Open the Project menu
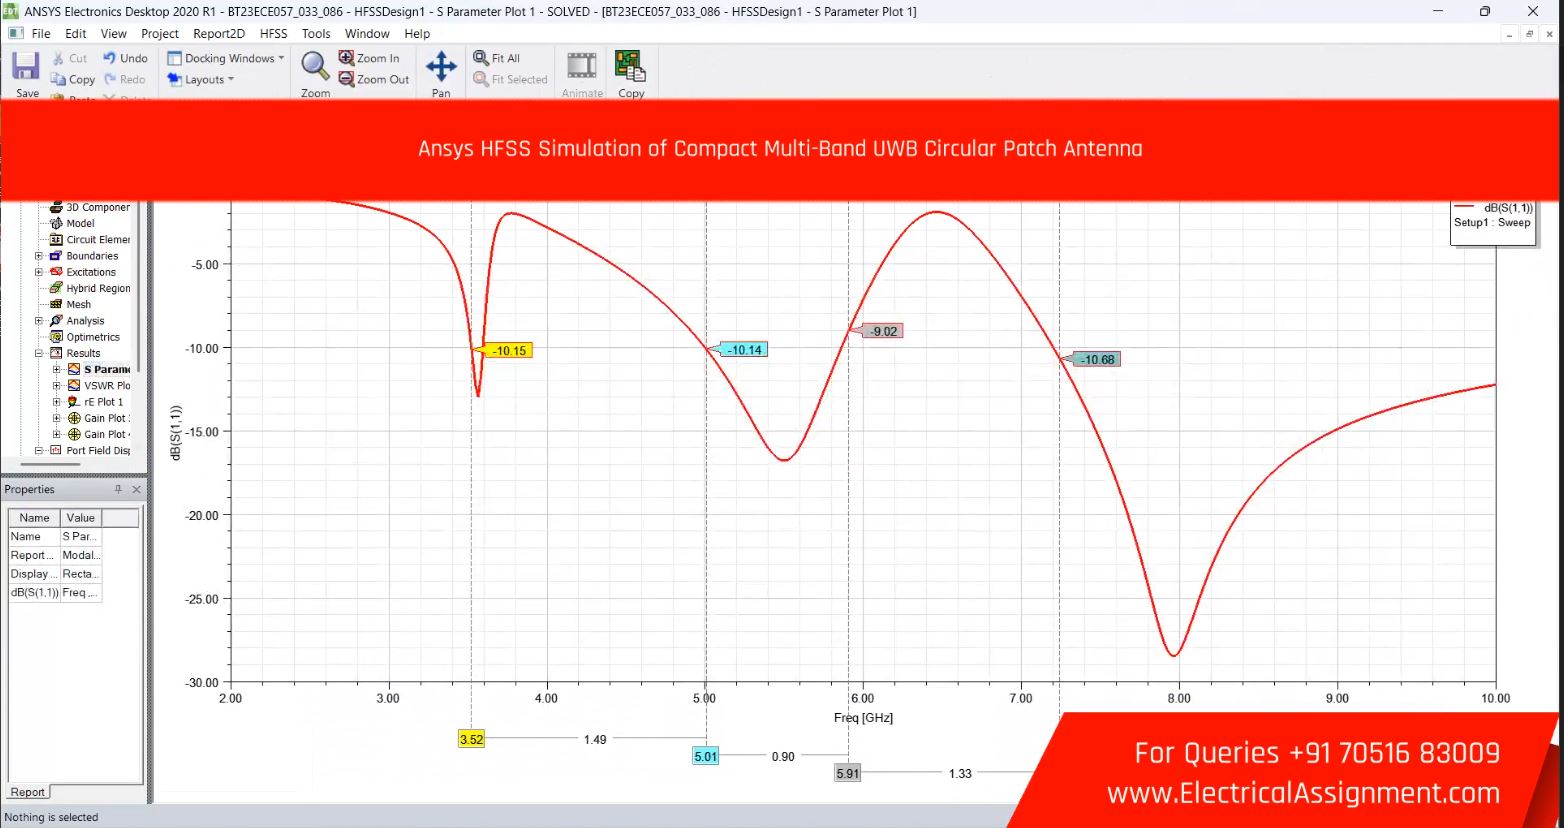 coord(160,33)
